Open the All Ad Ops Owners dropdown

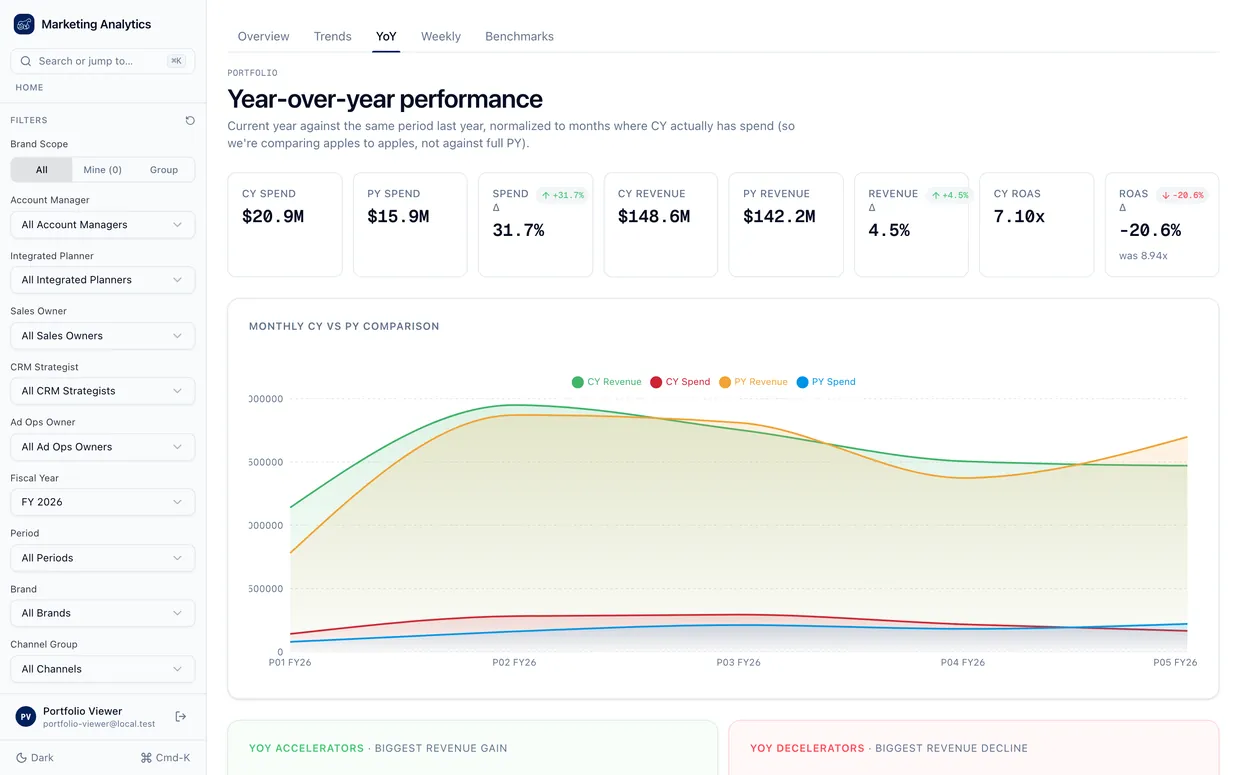103,447
